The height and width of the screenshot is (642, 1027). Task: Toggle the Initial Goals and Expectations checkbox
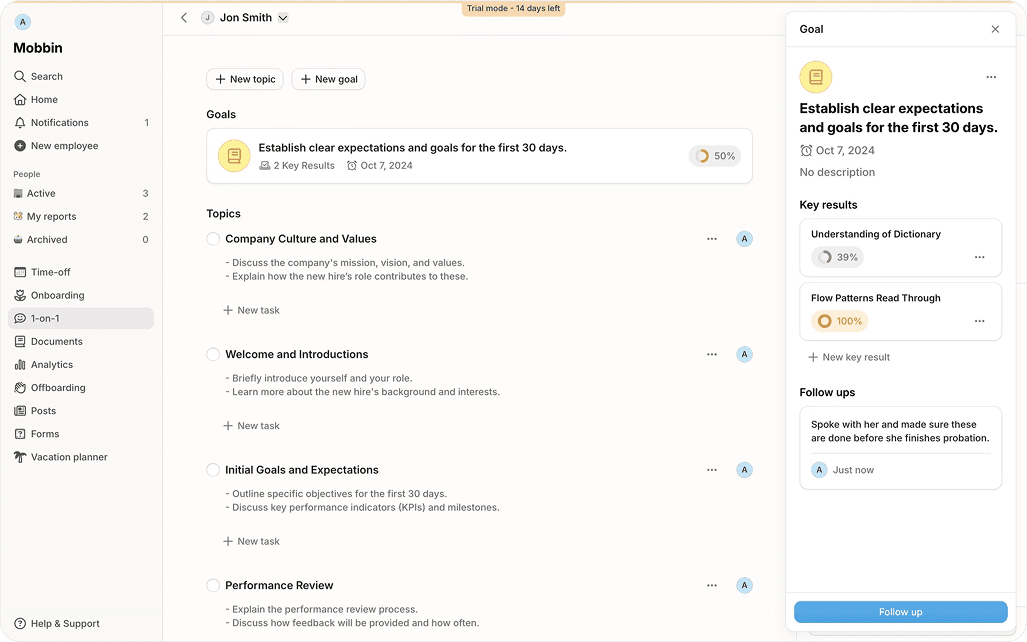pyautogui.click(x=213, y=470)
